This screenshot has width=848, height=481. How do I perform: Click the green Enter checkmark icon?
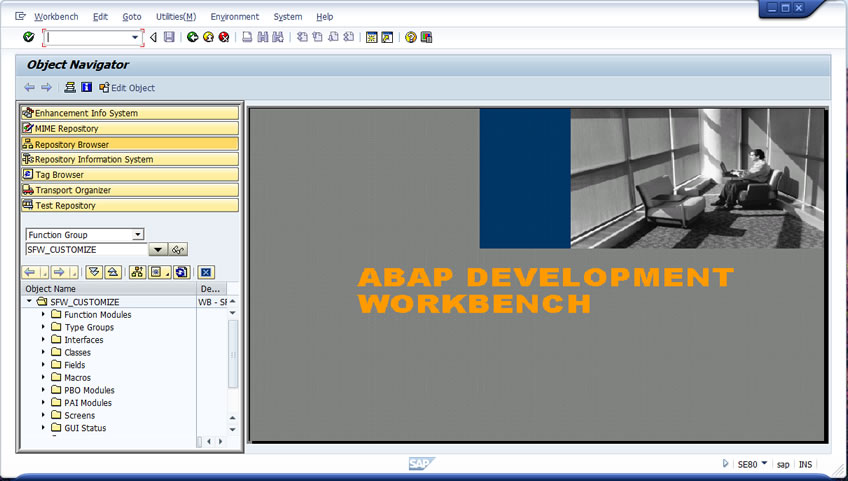(29, 37)
